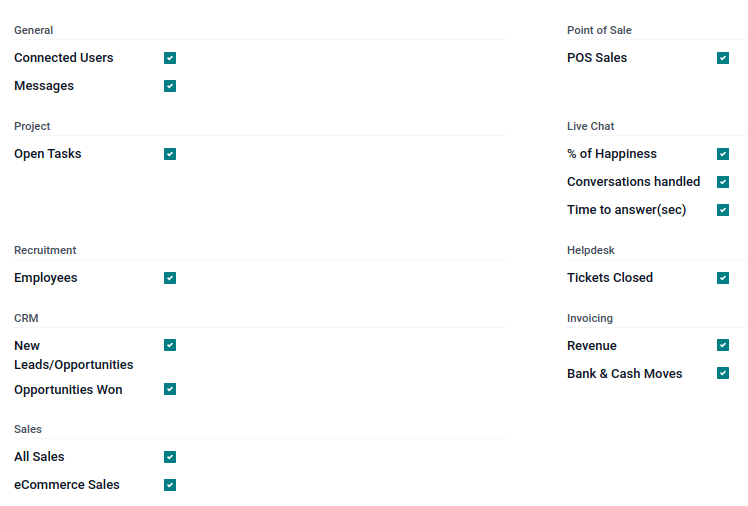Uncheck the Connected Users checkbox
Screen dimensions: 748x506
(170, 58)
